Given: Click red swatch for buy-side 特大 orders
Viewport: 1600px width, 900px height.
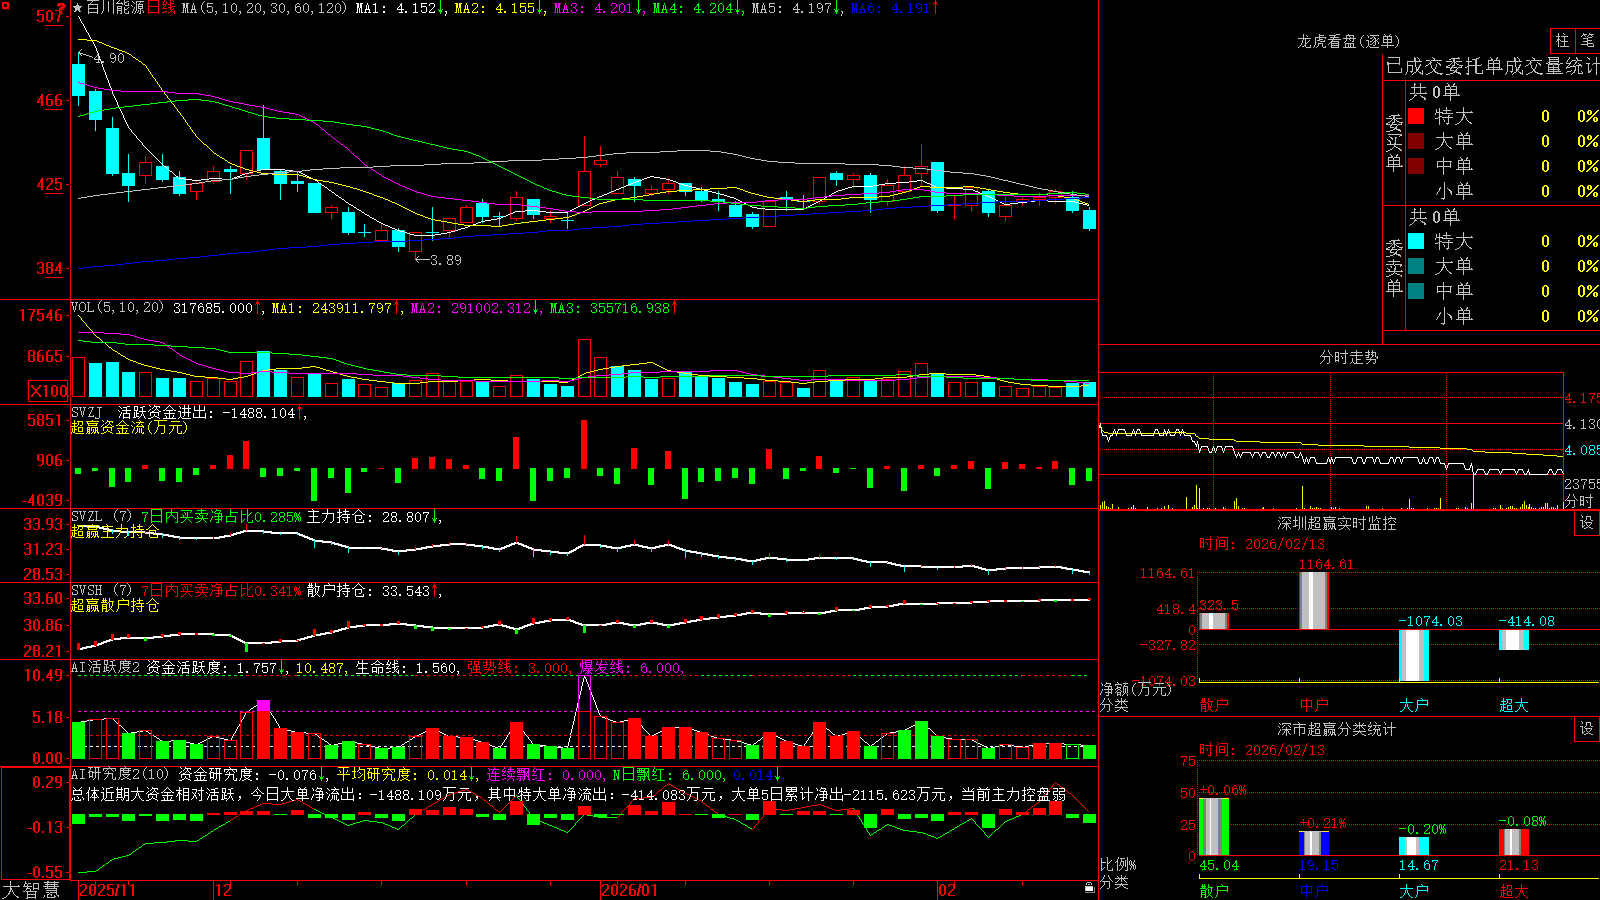Looking at the screenshot, I should tap(1416, 116).
